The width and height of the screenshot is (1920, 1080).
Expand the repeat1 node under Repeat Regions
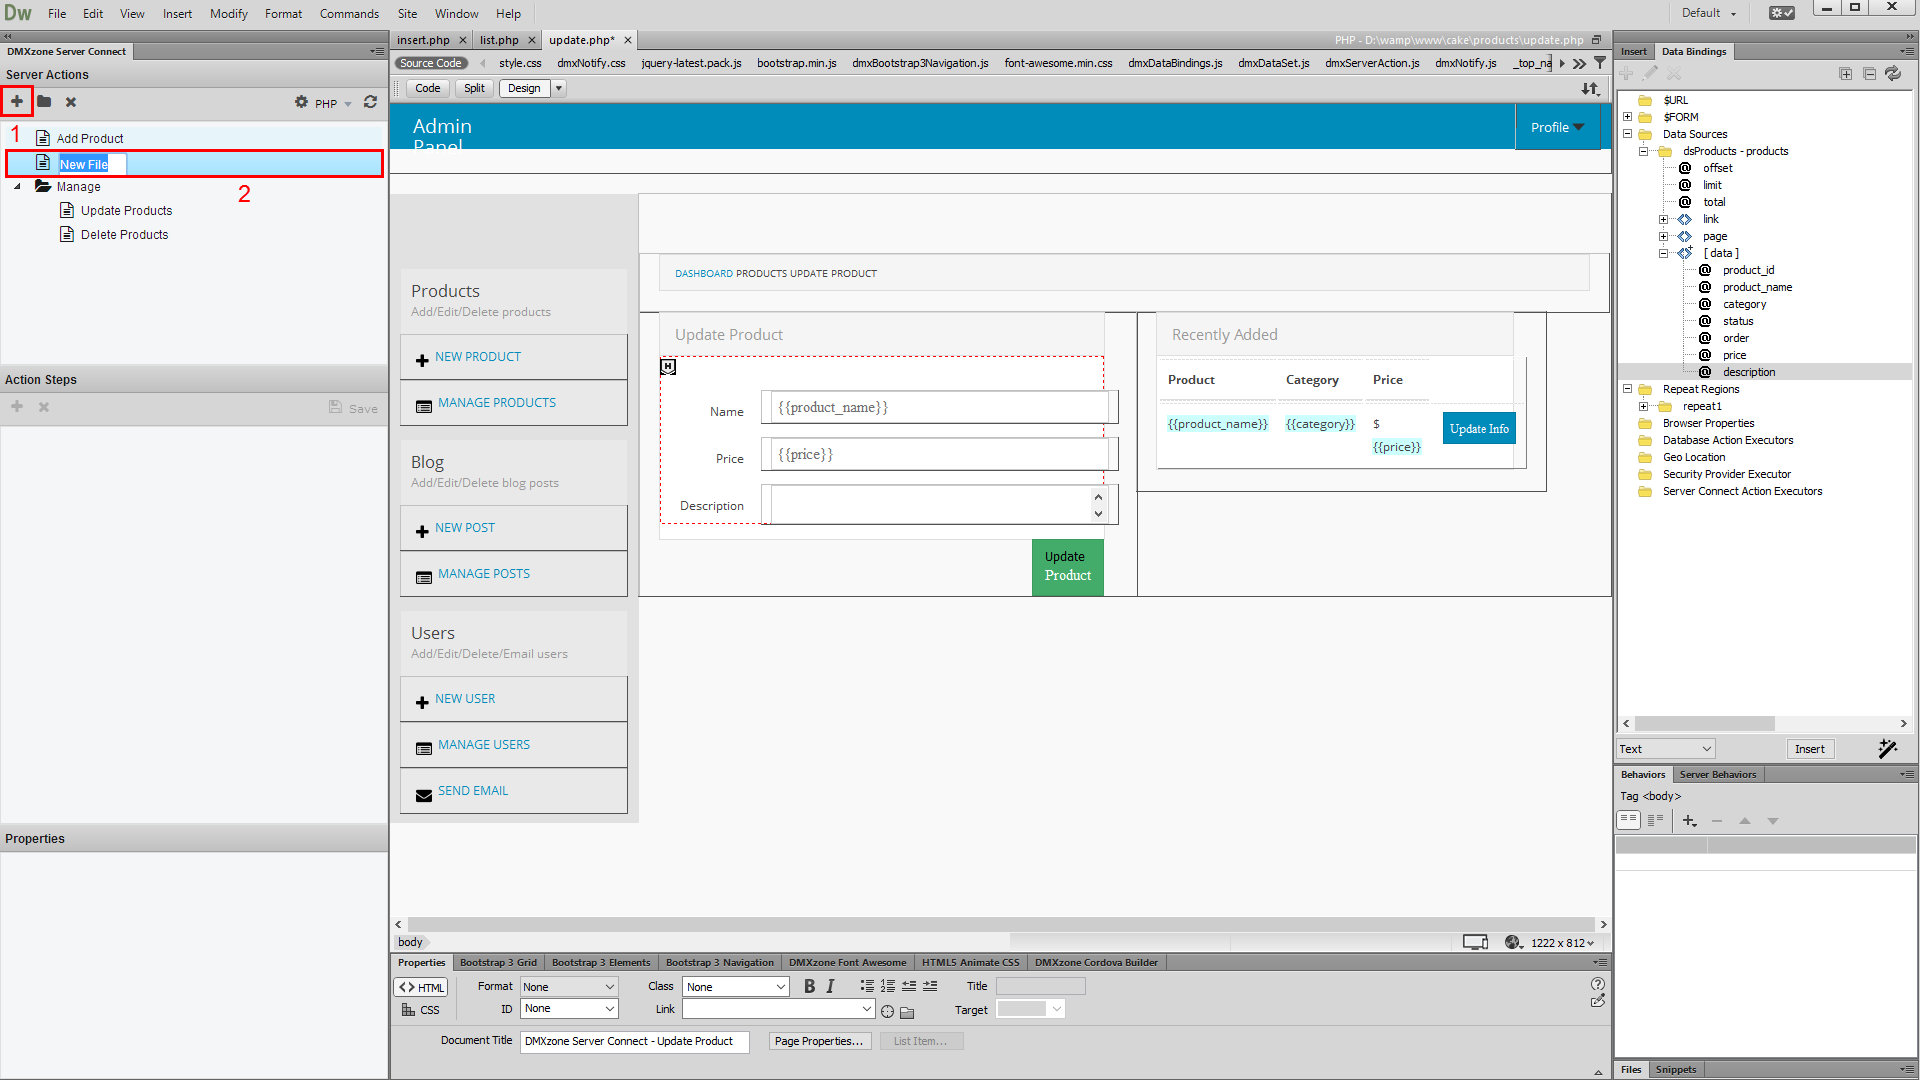[1643, 406]
